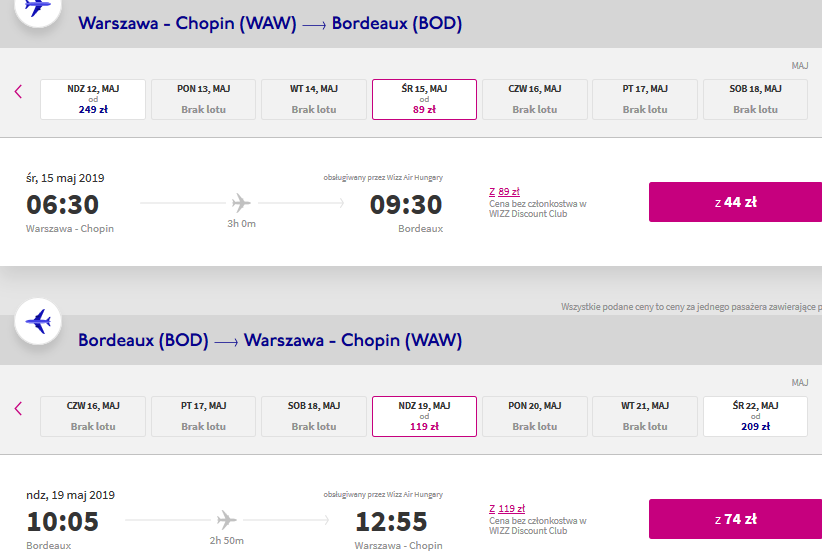Select return date CZW 16 MAJ tab
822x560 pixels.
coord(93,416)
